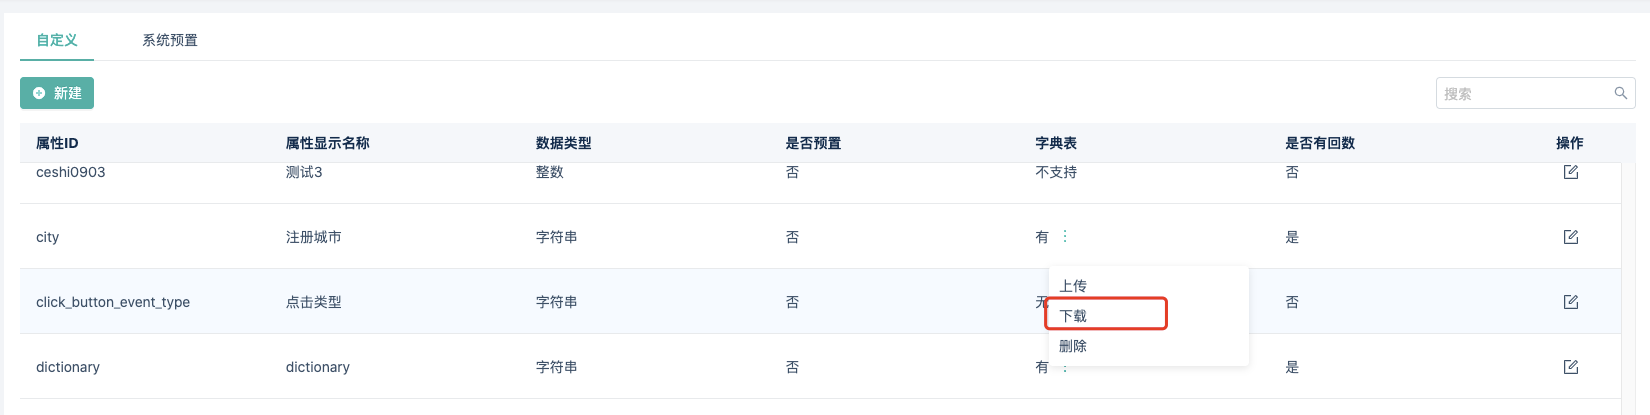Select 下载 in the popup menu
The image size is (1650, 415).
coord(1073,316)
